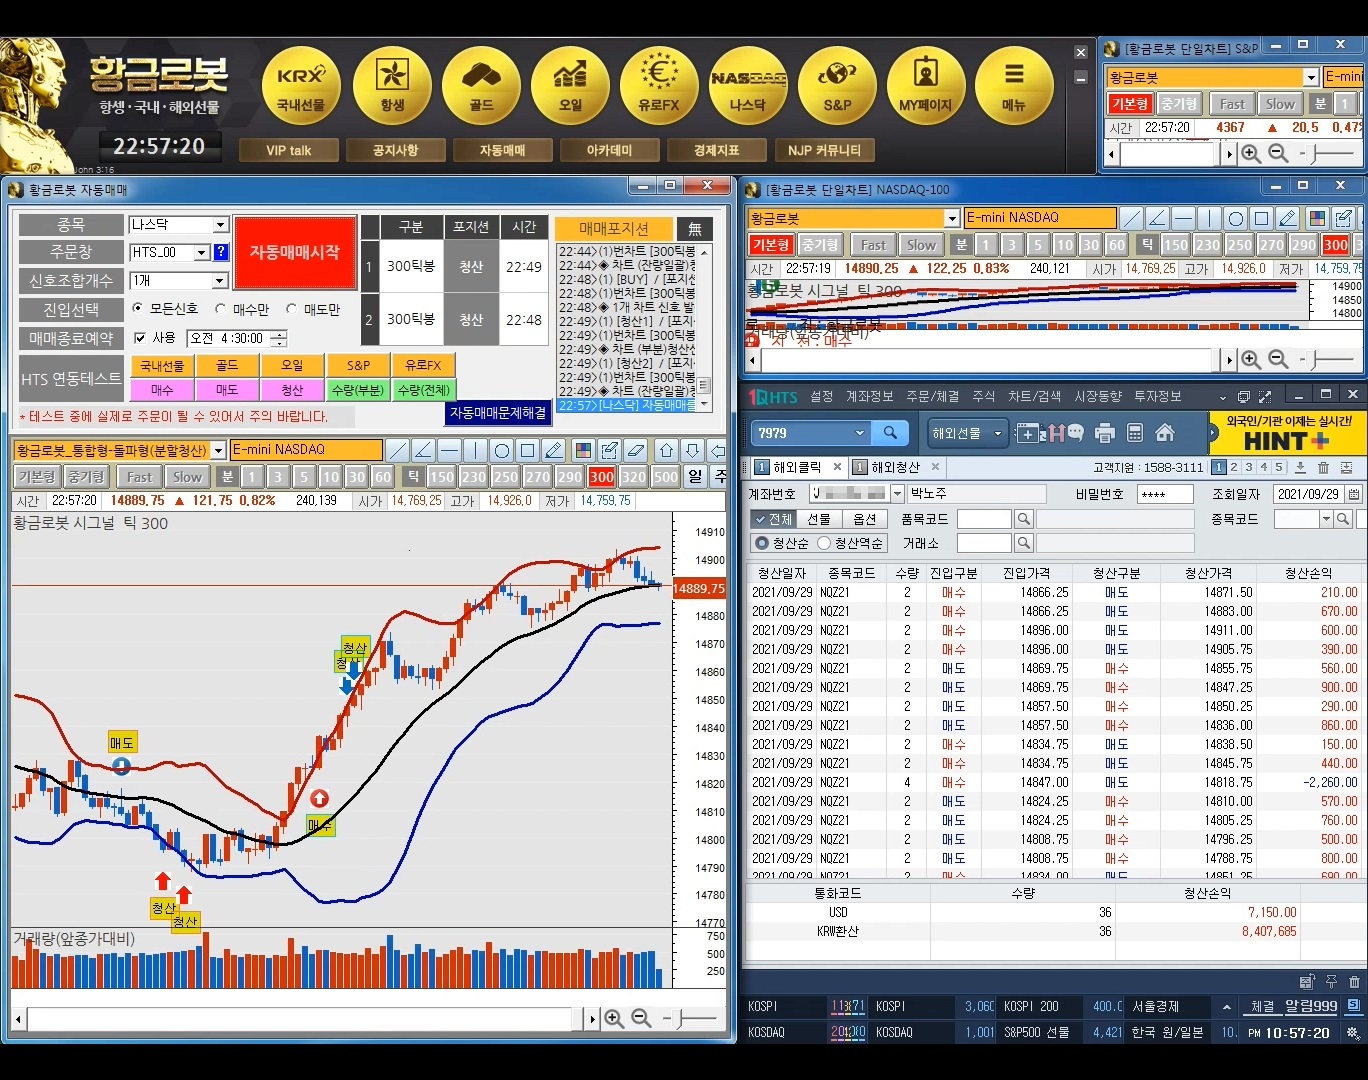Open the 주문/체결 menu in 1QHTS

click(x=933, y=396)
